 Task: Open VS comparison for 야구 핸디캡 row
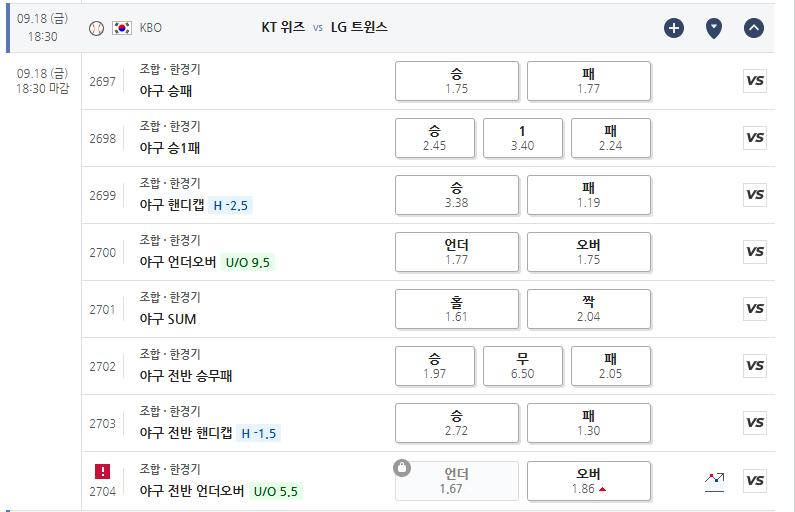point(755,195)
